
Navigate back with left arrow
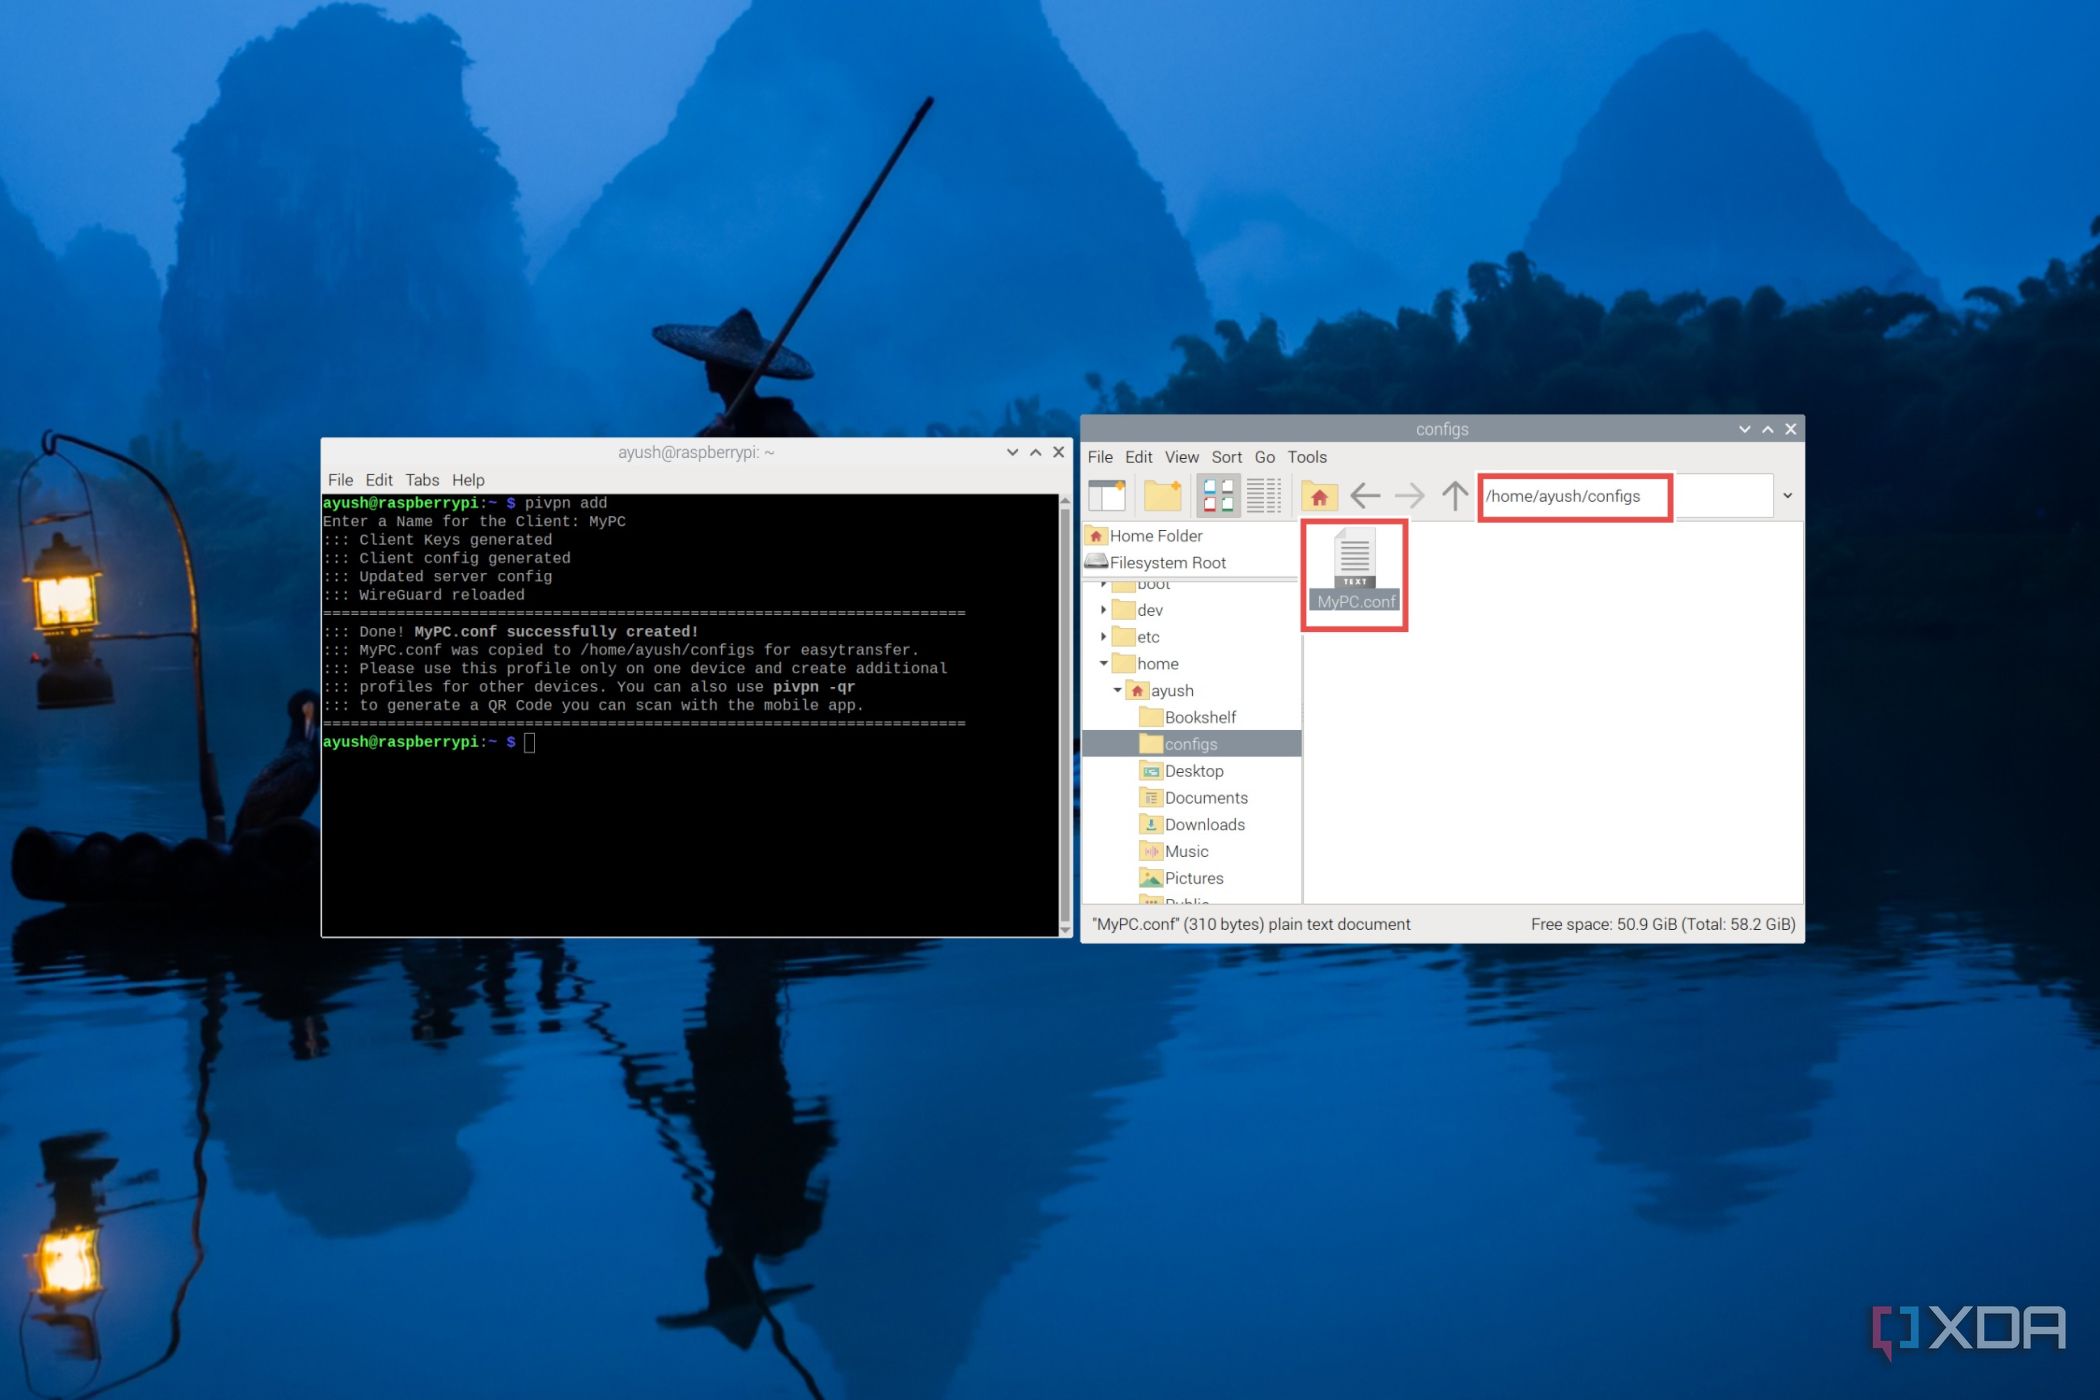1365,495
